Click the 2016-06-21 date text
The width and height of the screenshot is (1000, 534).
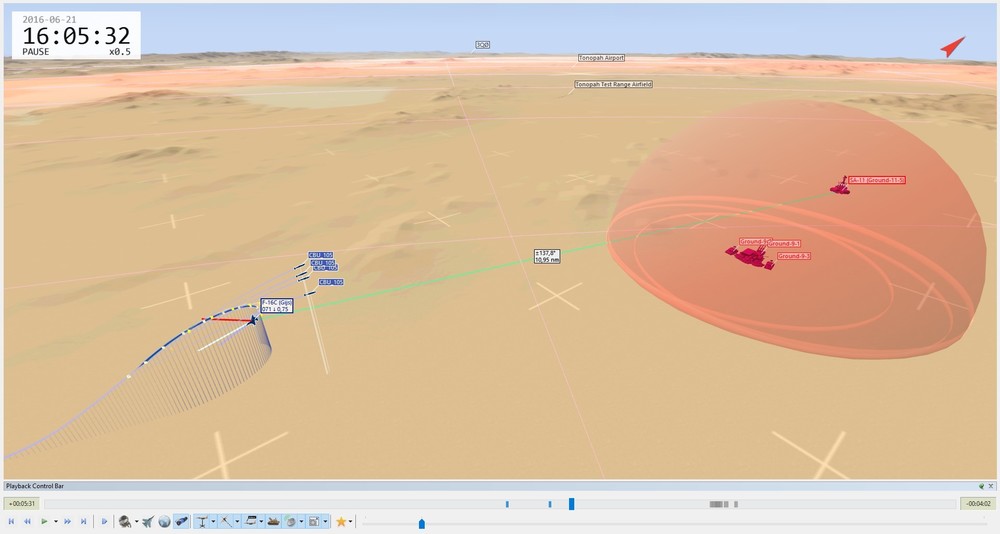(49, 20)
